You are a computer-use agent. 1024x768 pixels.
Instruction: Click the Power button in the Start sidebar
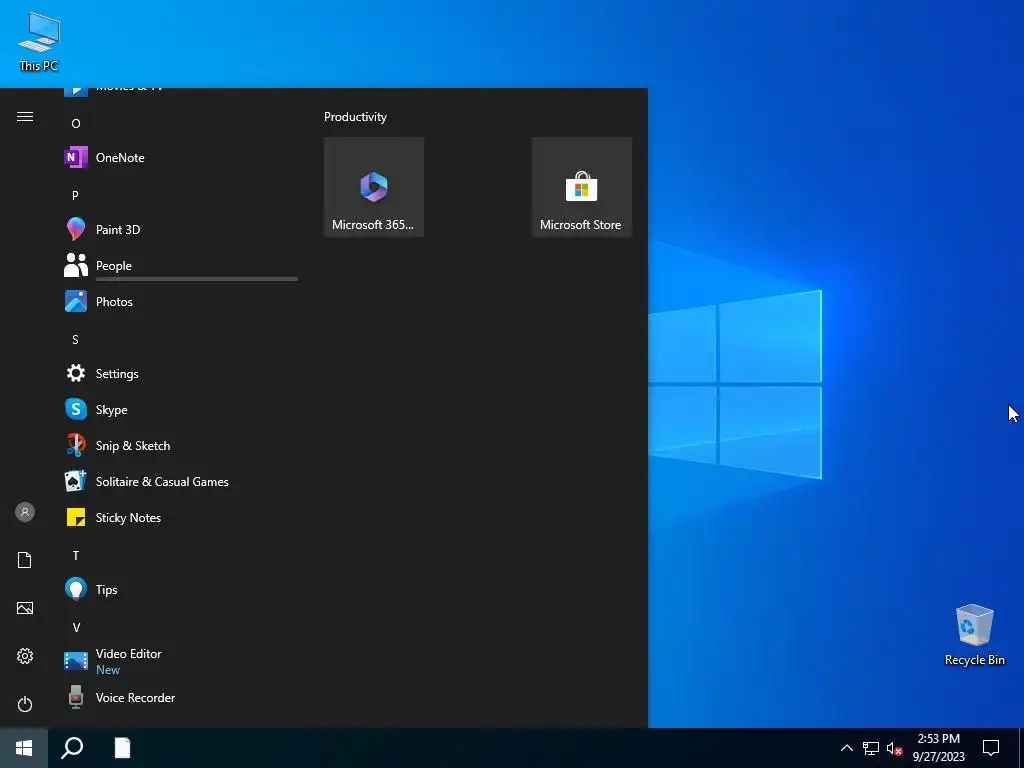(25, 704)
